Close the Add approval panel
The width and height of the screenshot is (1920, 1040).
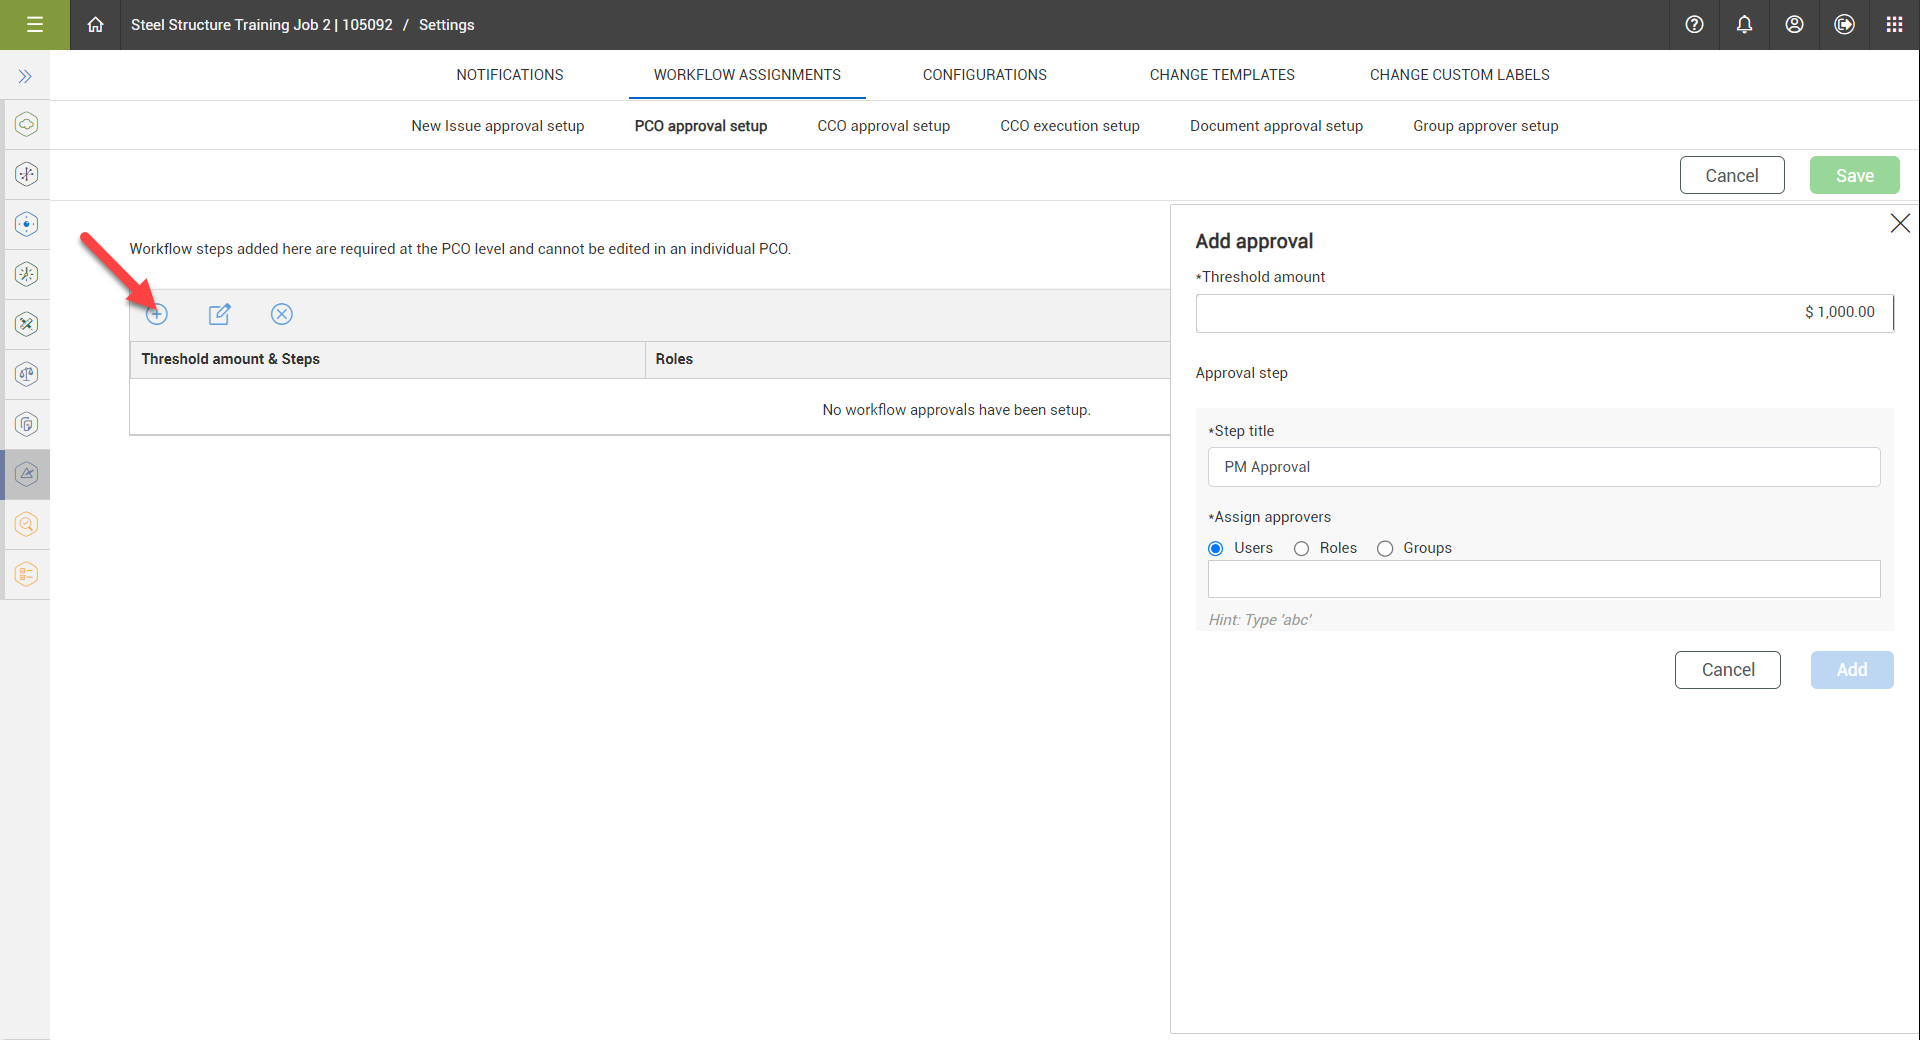(1900, 223)
